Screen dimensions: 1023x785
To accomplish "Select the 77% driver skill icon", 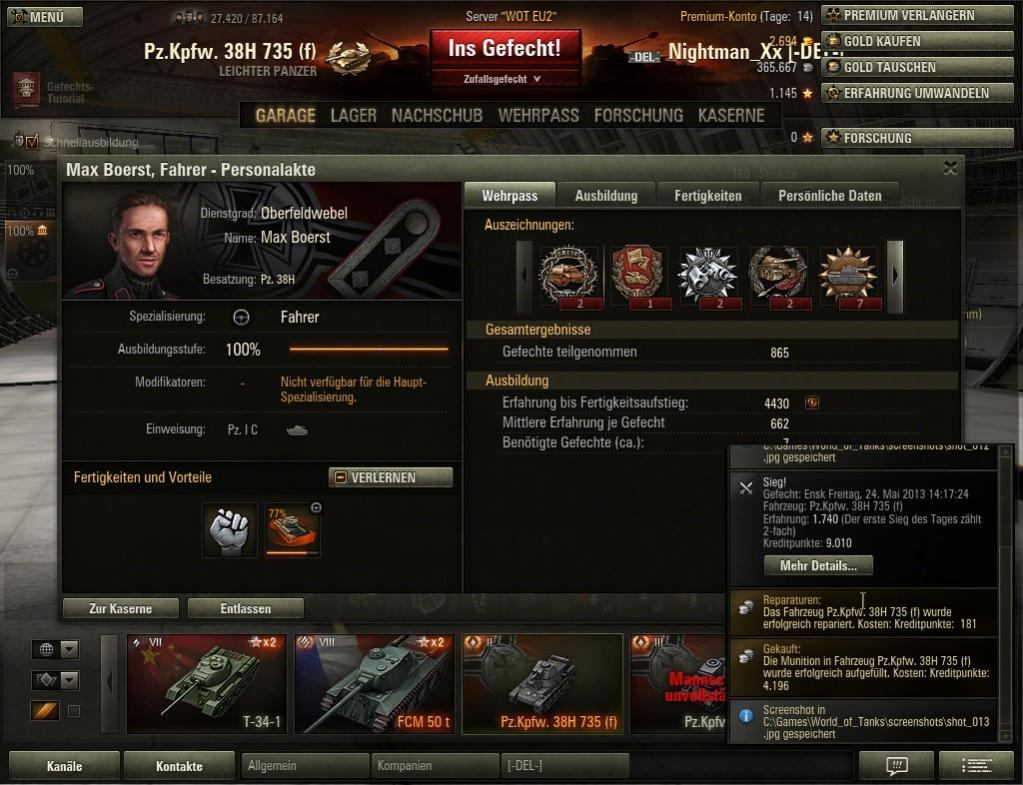I will pos(292,529).
